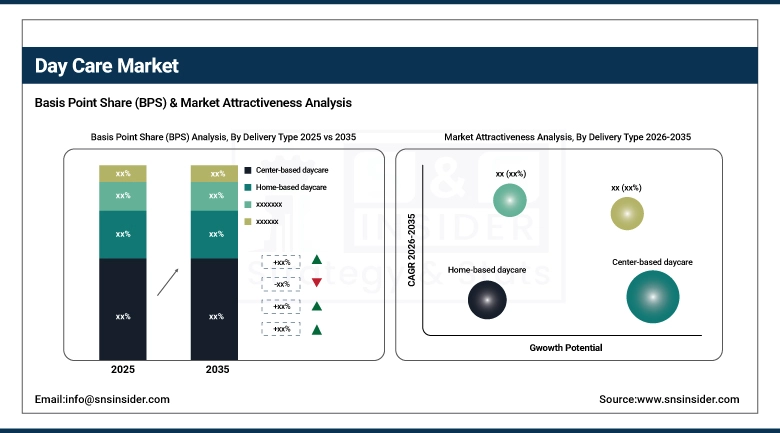This screenshot has width=780, height=433.
Task: Click the olive top segment of 2025 bar
Action: (123, 174)
